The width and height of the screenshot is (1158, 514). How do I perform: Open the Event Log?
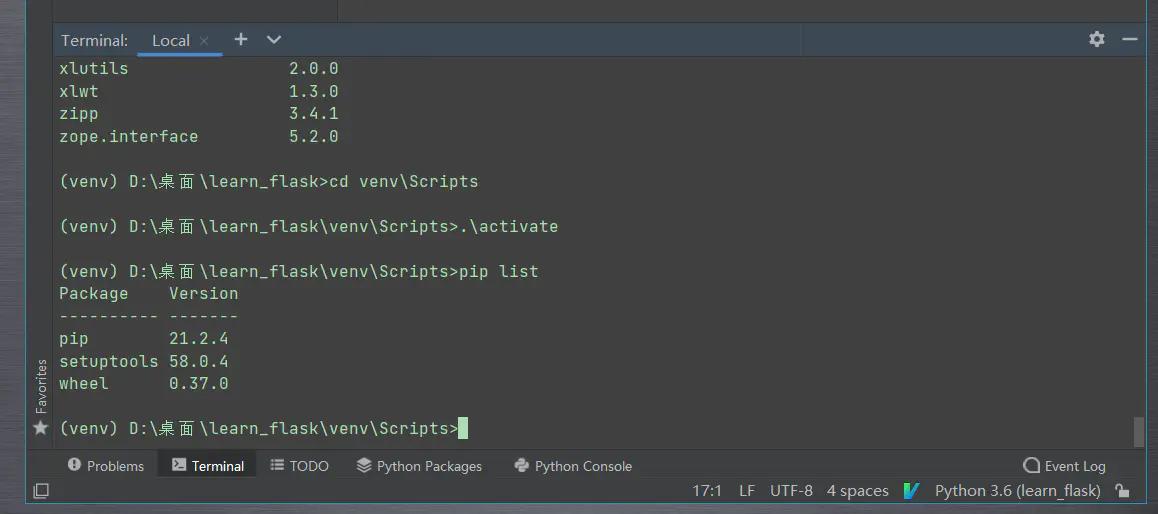(x=1064, y=466)
